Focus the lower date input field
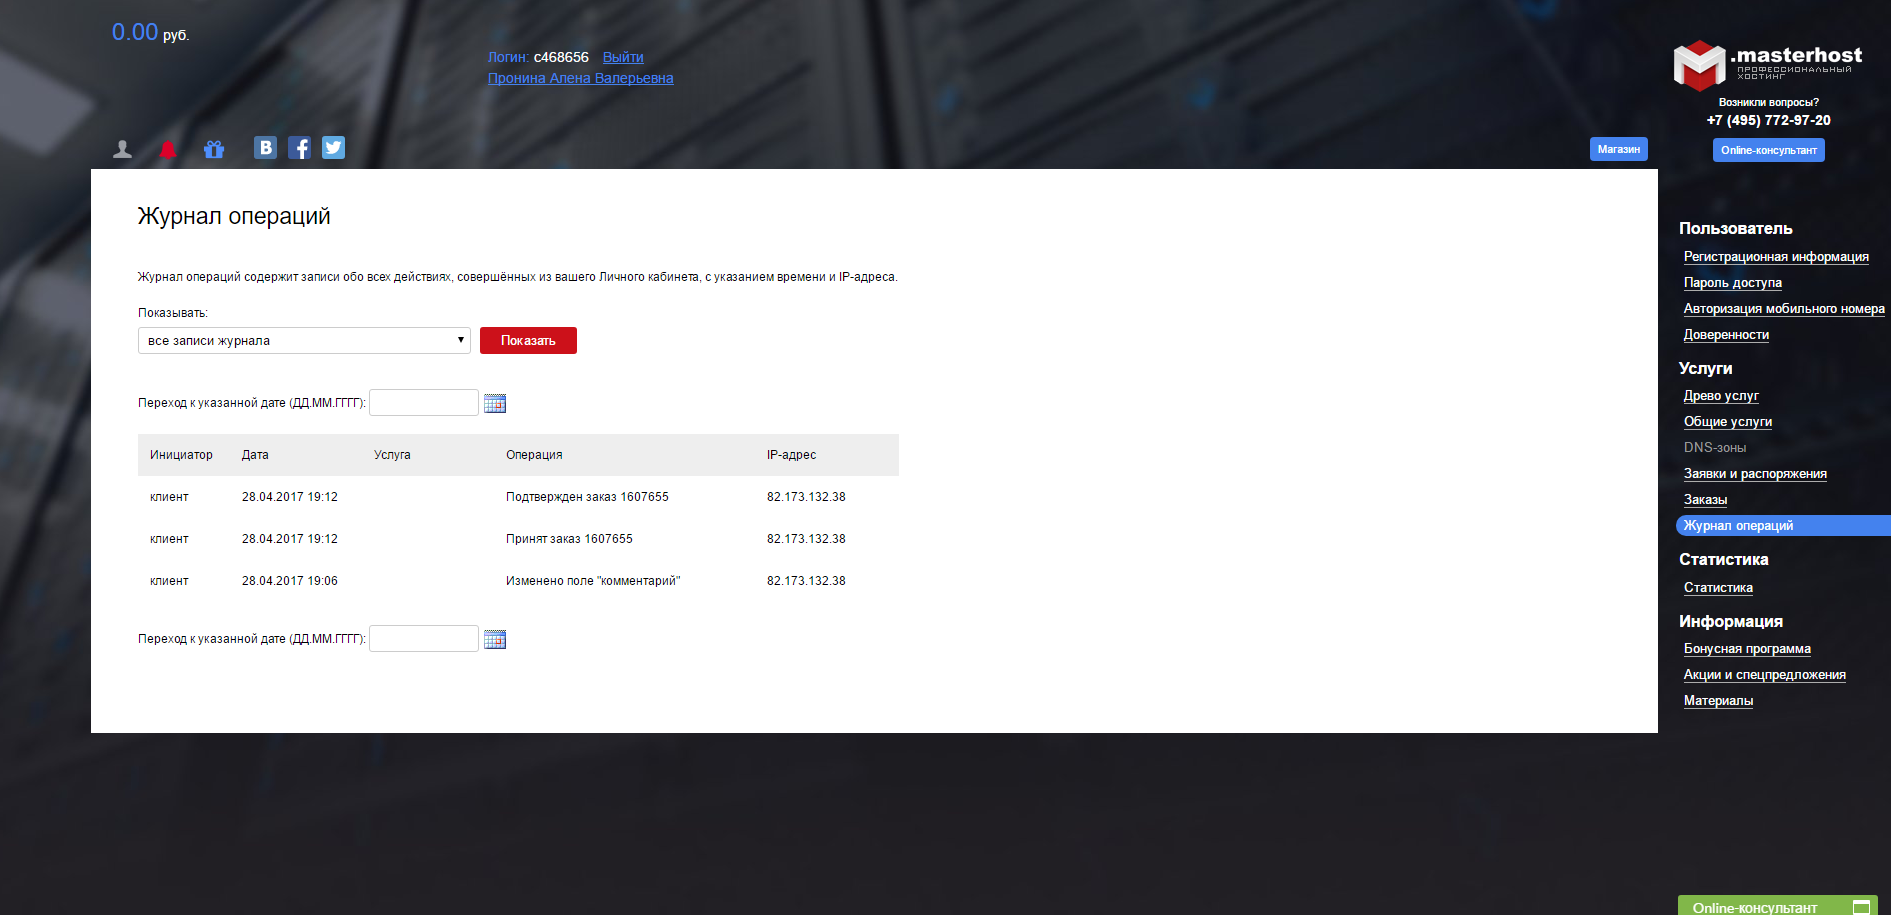The height and width of the screenshot is (915, 1891). [424, 639]
